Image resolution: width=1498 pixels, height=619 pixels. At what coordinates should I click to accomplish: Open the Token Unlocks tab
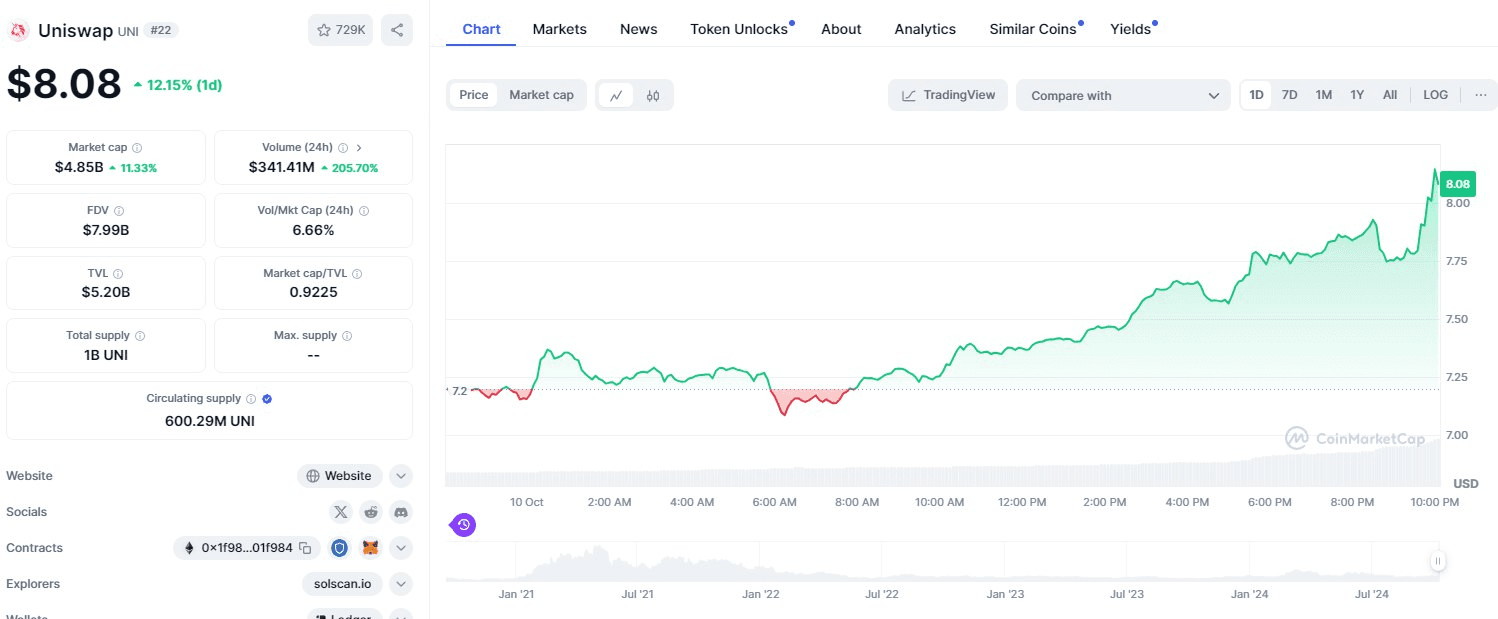[x=739, y=29]
